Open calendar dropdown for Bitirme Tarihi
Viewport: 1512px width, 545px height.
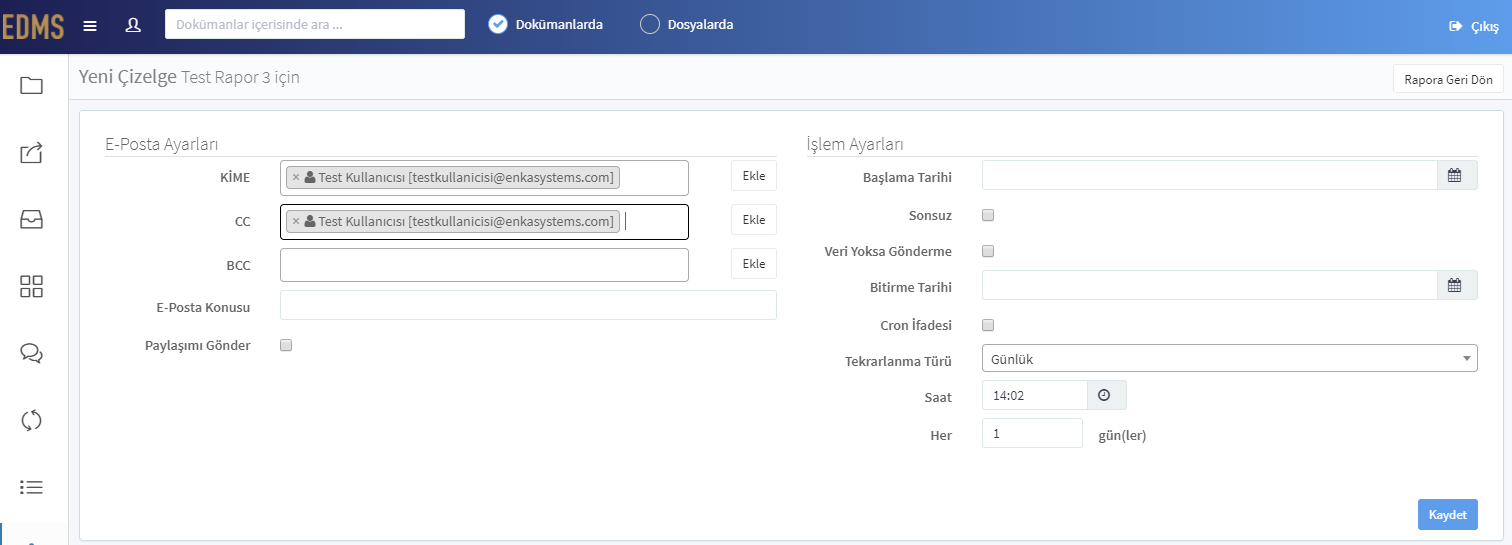pyautogui.click(x=1457, y=286)
